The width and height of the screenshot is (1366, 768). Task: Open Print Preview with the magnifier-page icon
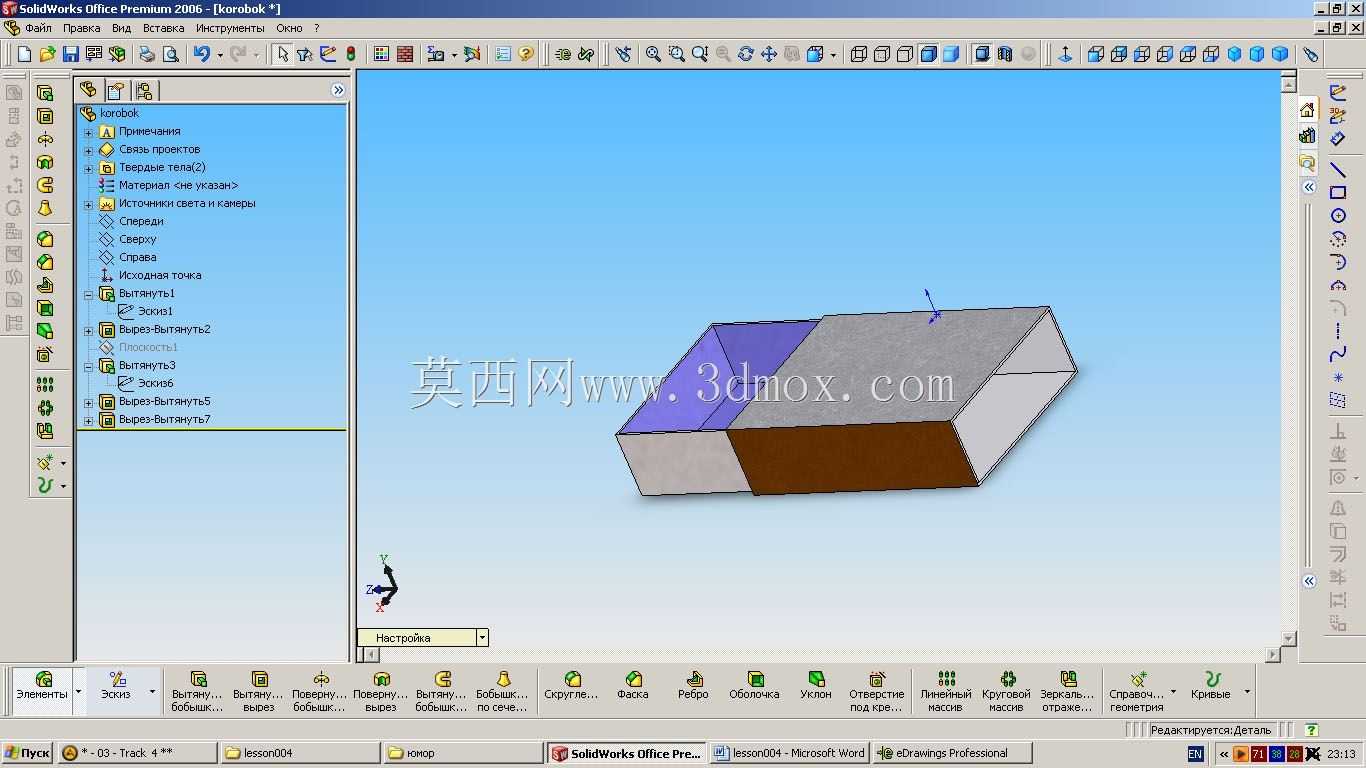[171, 54]
